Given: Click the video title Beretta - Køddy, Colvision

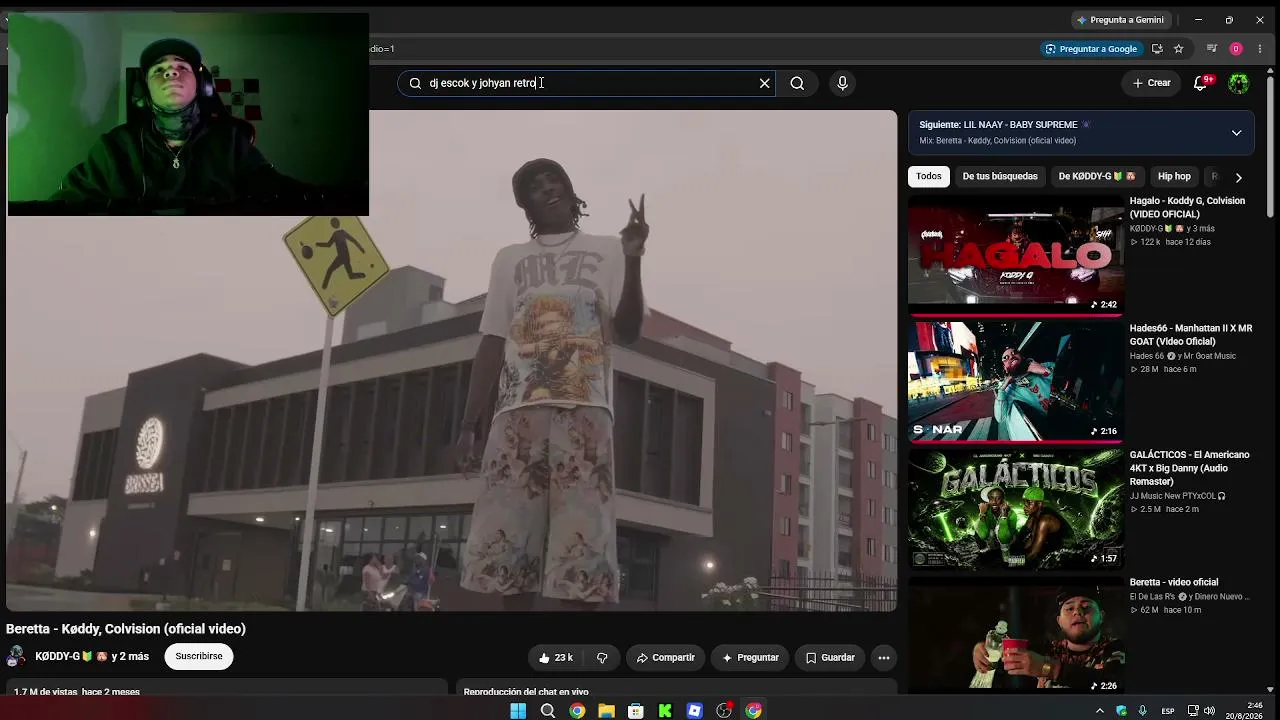Looking at the screenshot, I should 126,629.
